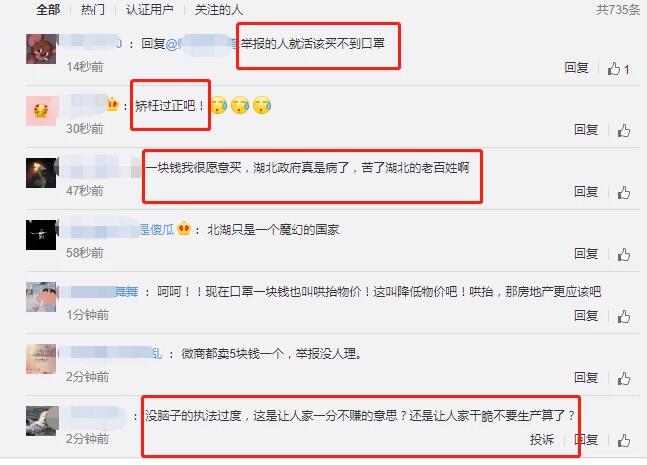
Task: Like the 湖北政府 comment from 47秒前
Action: pos(623,192)
